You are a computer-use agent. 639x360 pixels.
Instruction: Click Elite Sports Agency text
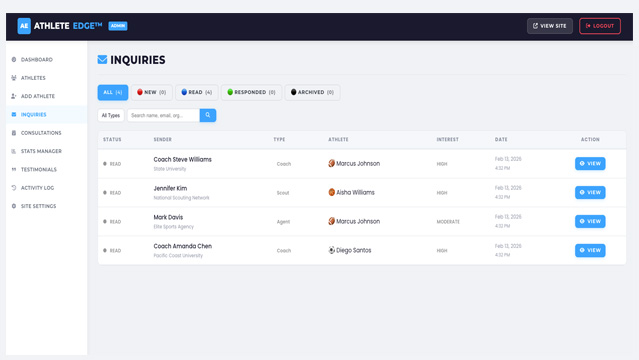pos(174,227)
